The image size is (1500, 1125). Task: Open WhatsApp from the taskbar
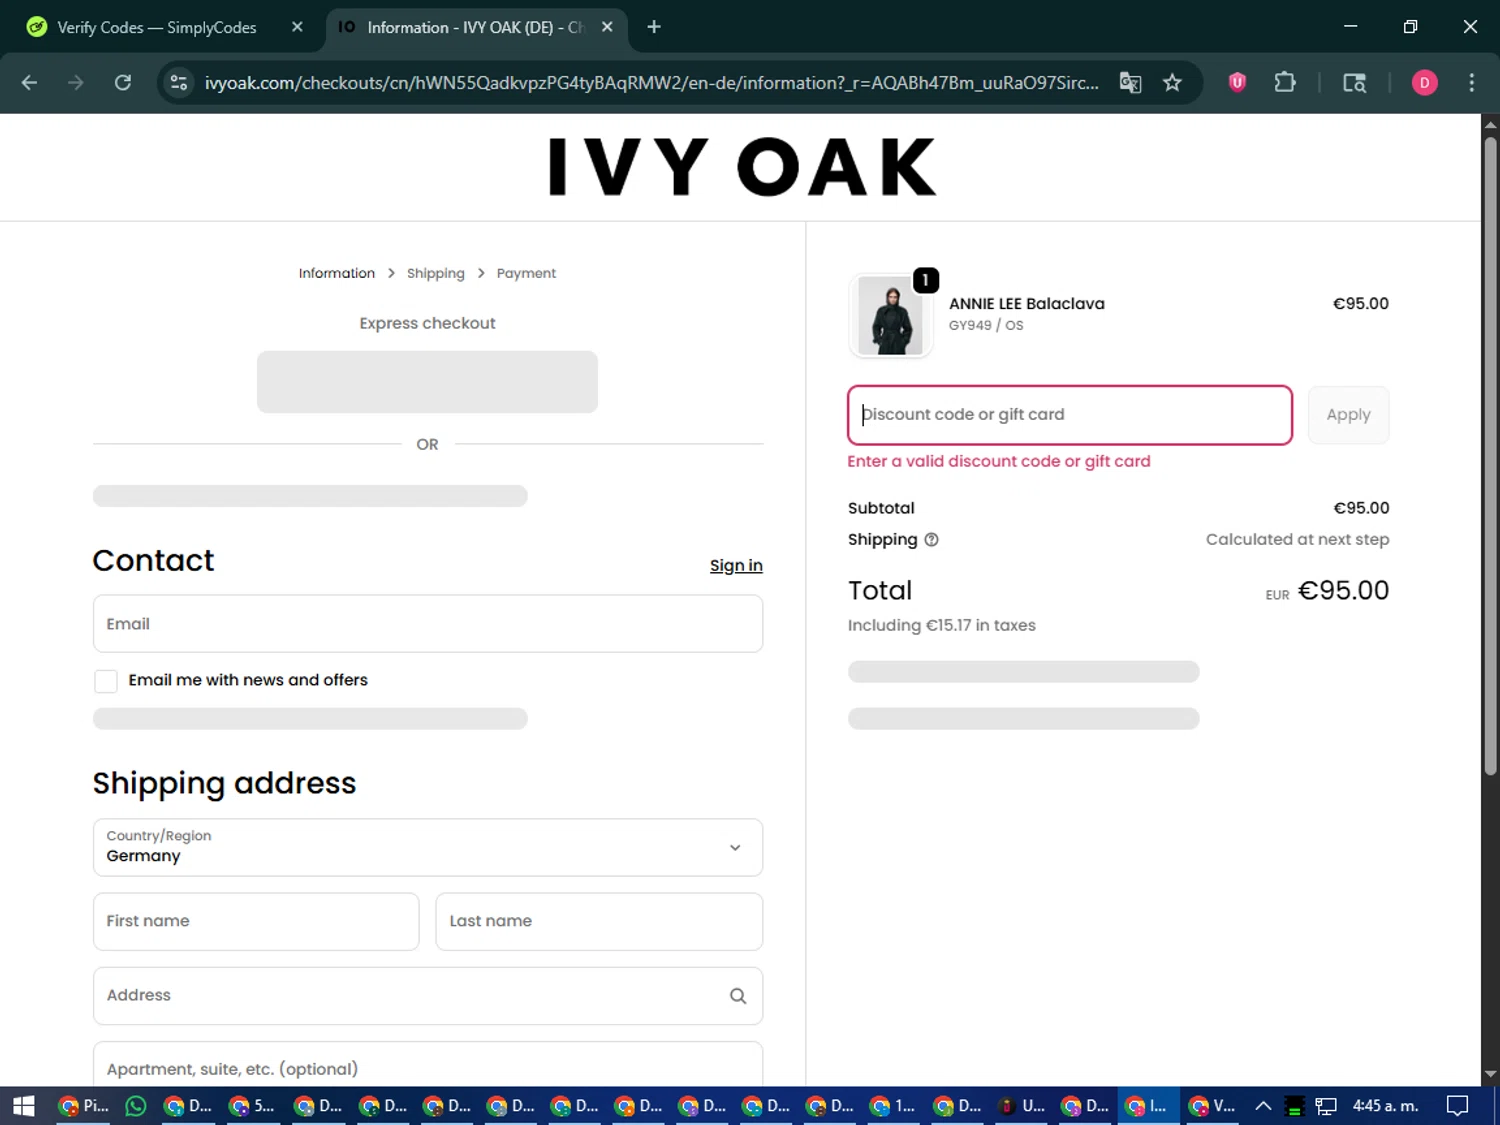(136, 1106)
